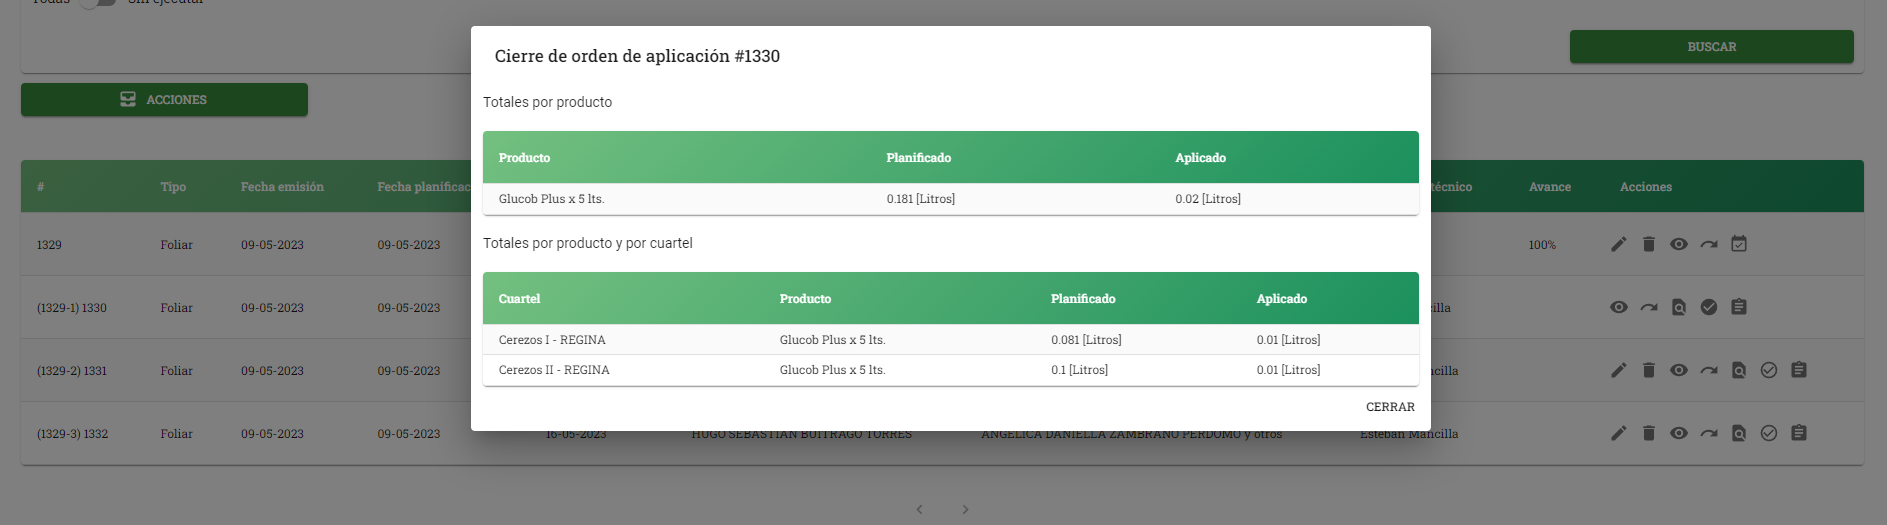1887x525 pixels.
Task: View order 1329 with the eye icon
Action: [x=1679, y=244]
